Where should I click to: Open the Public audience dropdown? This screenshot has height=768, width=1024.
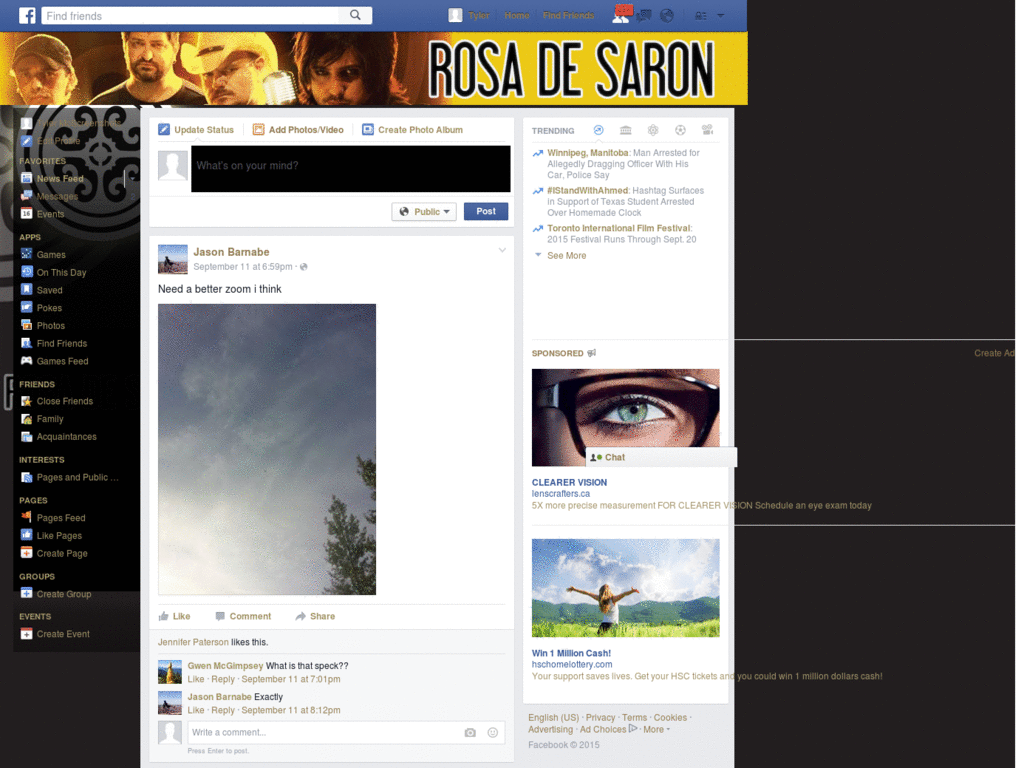point(424,212)
